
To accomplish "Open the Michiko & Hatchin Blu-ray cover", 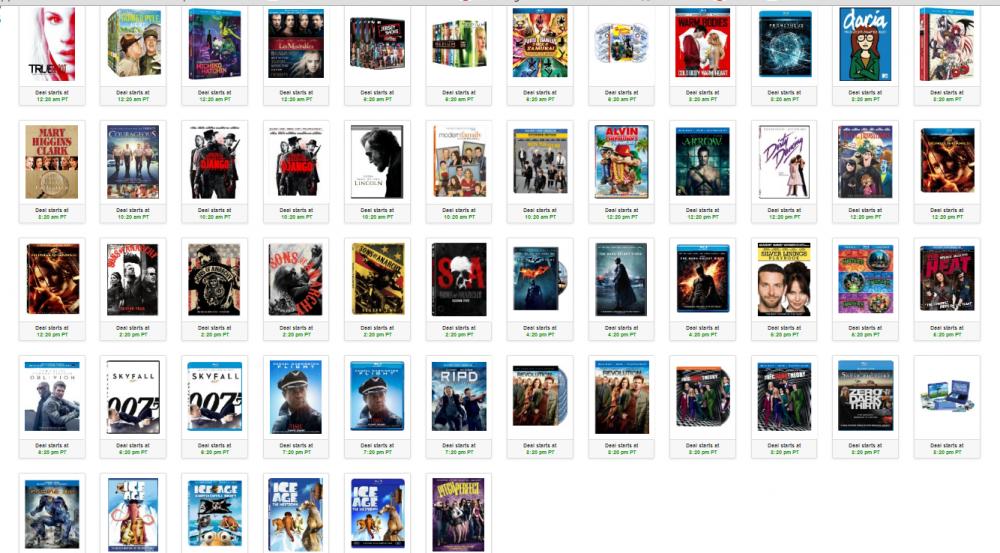I will 215,44.
